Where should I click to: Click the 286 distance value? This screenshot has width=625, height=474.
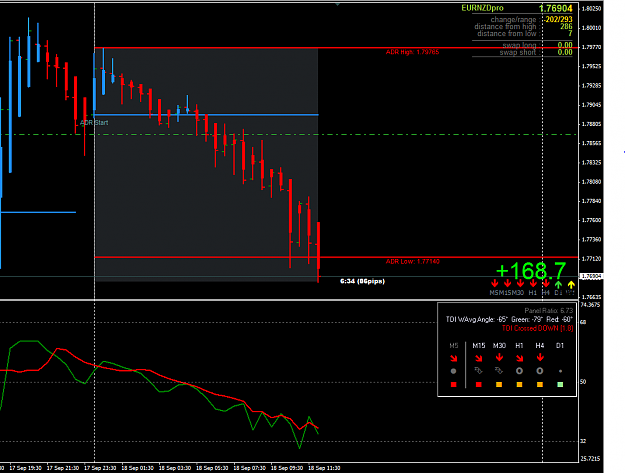tap(566, 26)
